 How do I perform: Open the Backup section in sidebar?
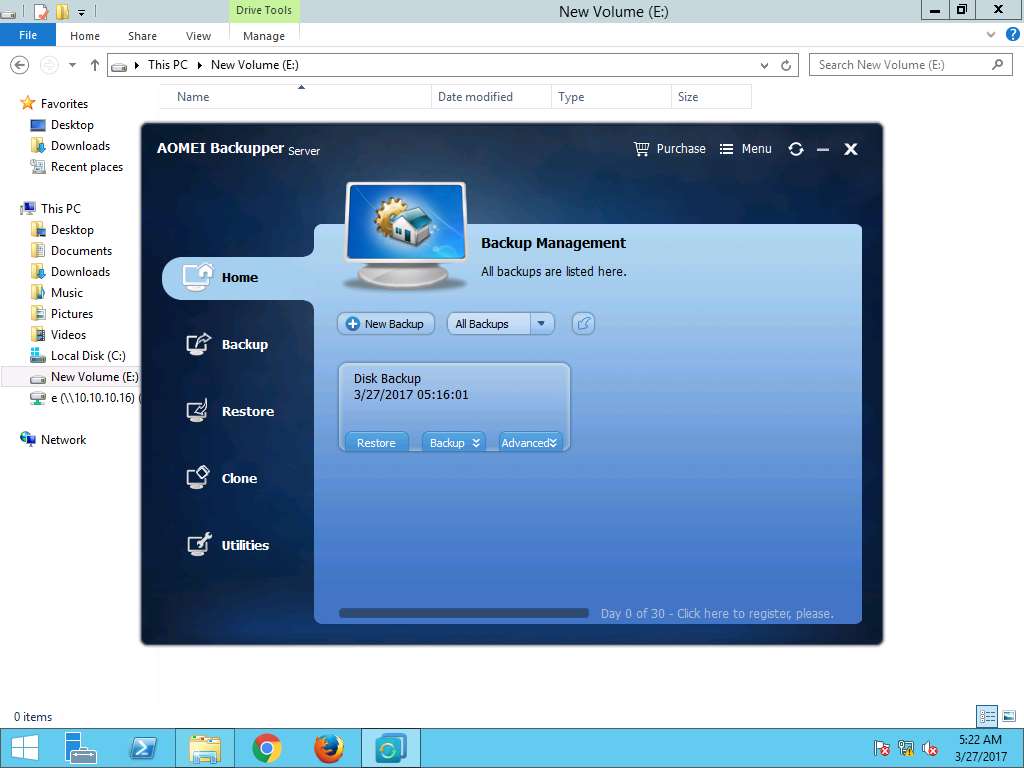(227, 344)
